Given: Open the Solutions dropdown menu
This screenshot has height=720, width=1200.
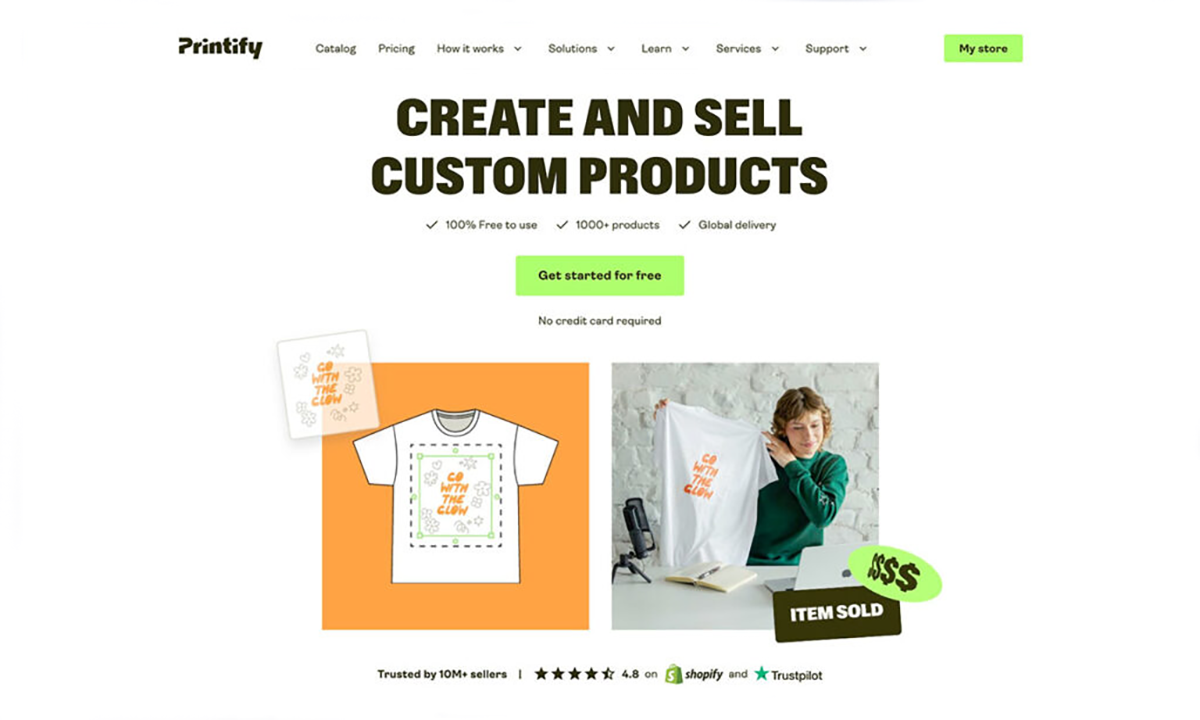Looking at the screenshot, I should [582, 48].
